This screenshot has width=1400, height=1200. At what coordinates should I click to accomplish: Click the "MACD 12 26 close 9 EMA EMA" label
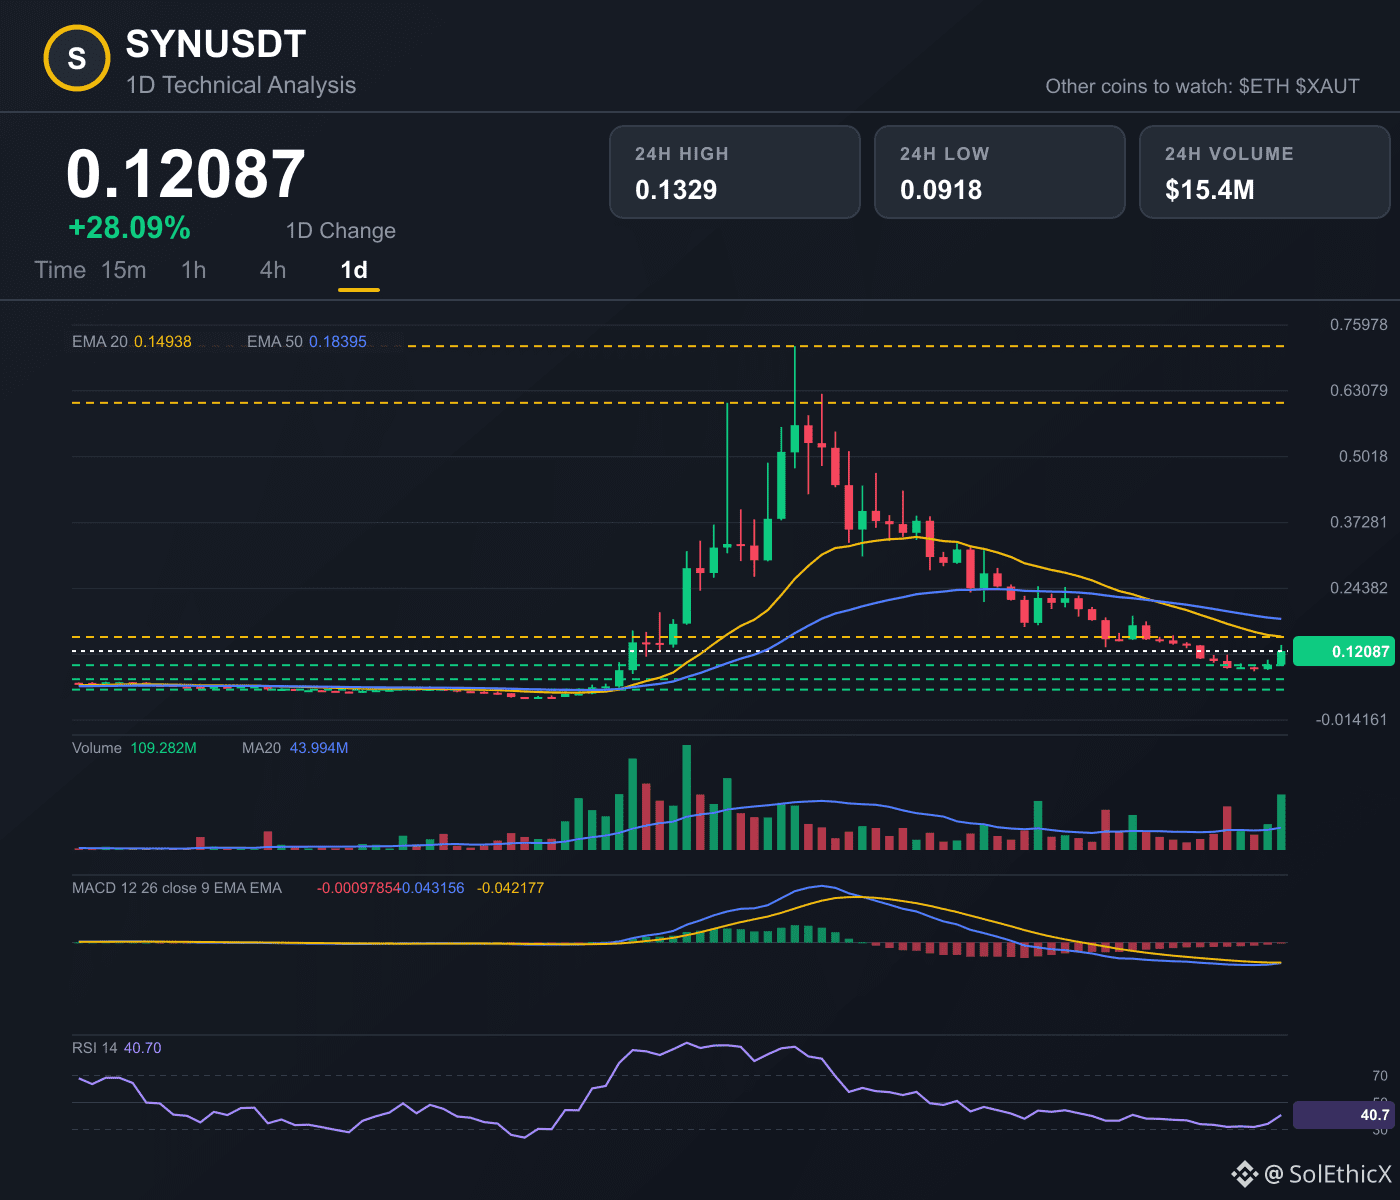(177, 888)
